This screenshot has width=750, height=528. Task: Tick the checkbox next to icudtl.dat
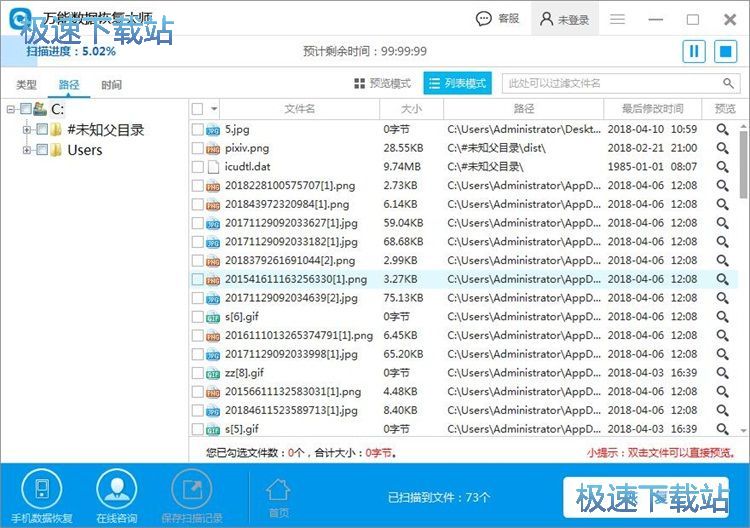click(x=197, y=167)
